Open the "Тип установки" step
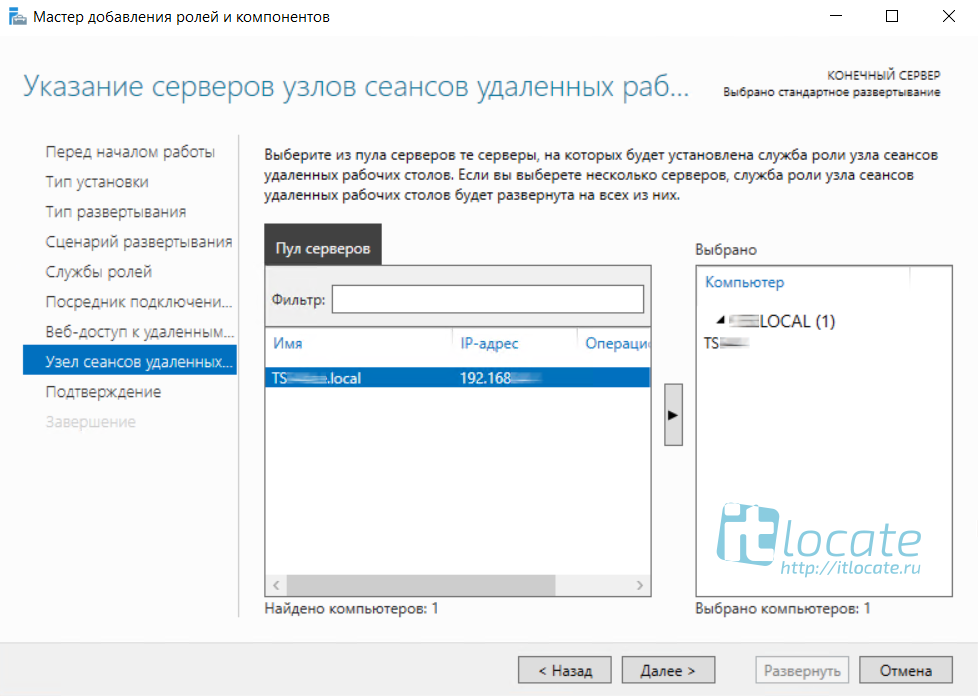 pos(97,182)
